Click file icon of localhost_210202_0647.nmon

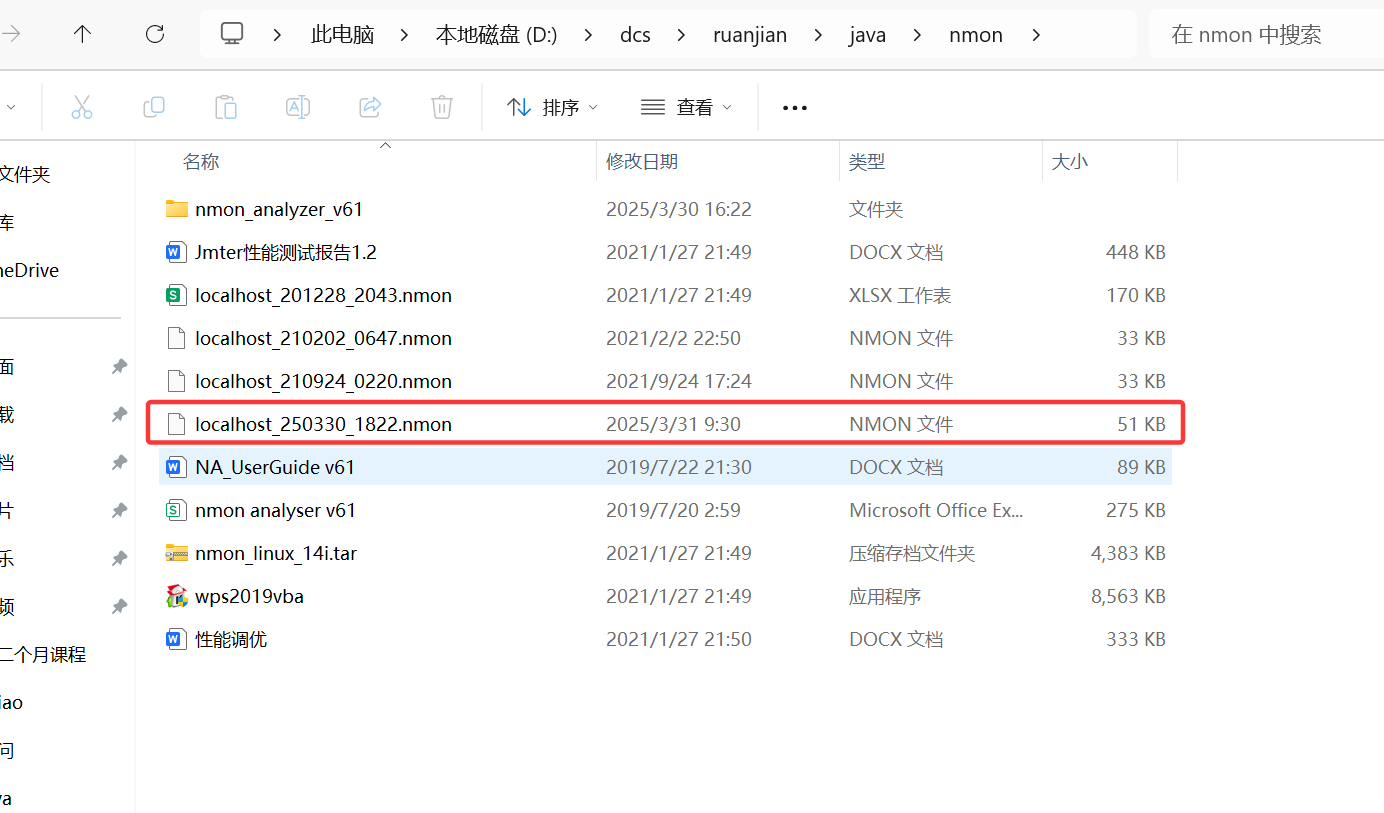point(177,338)
